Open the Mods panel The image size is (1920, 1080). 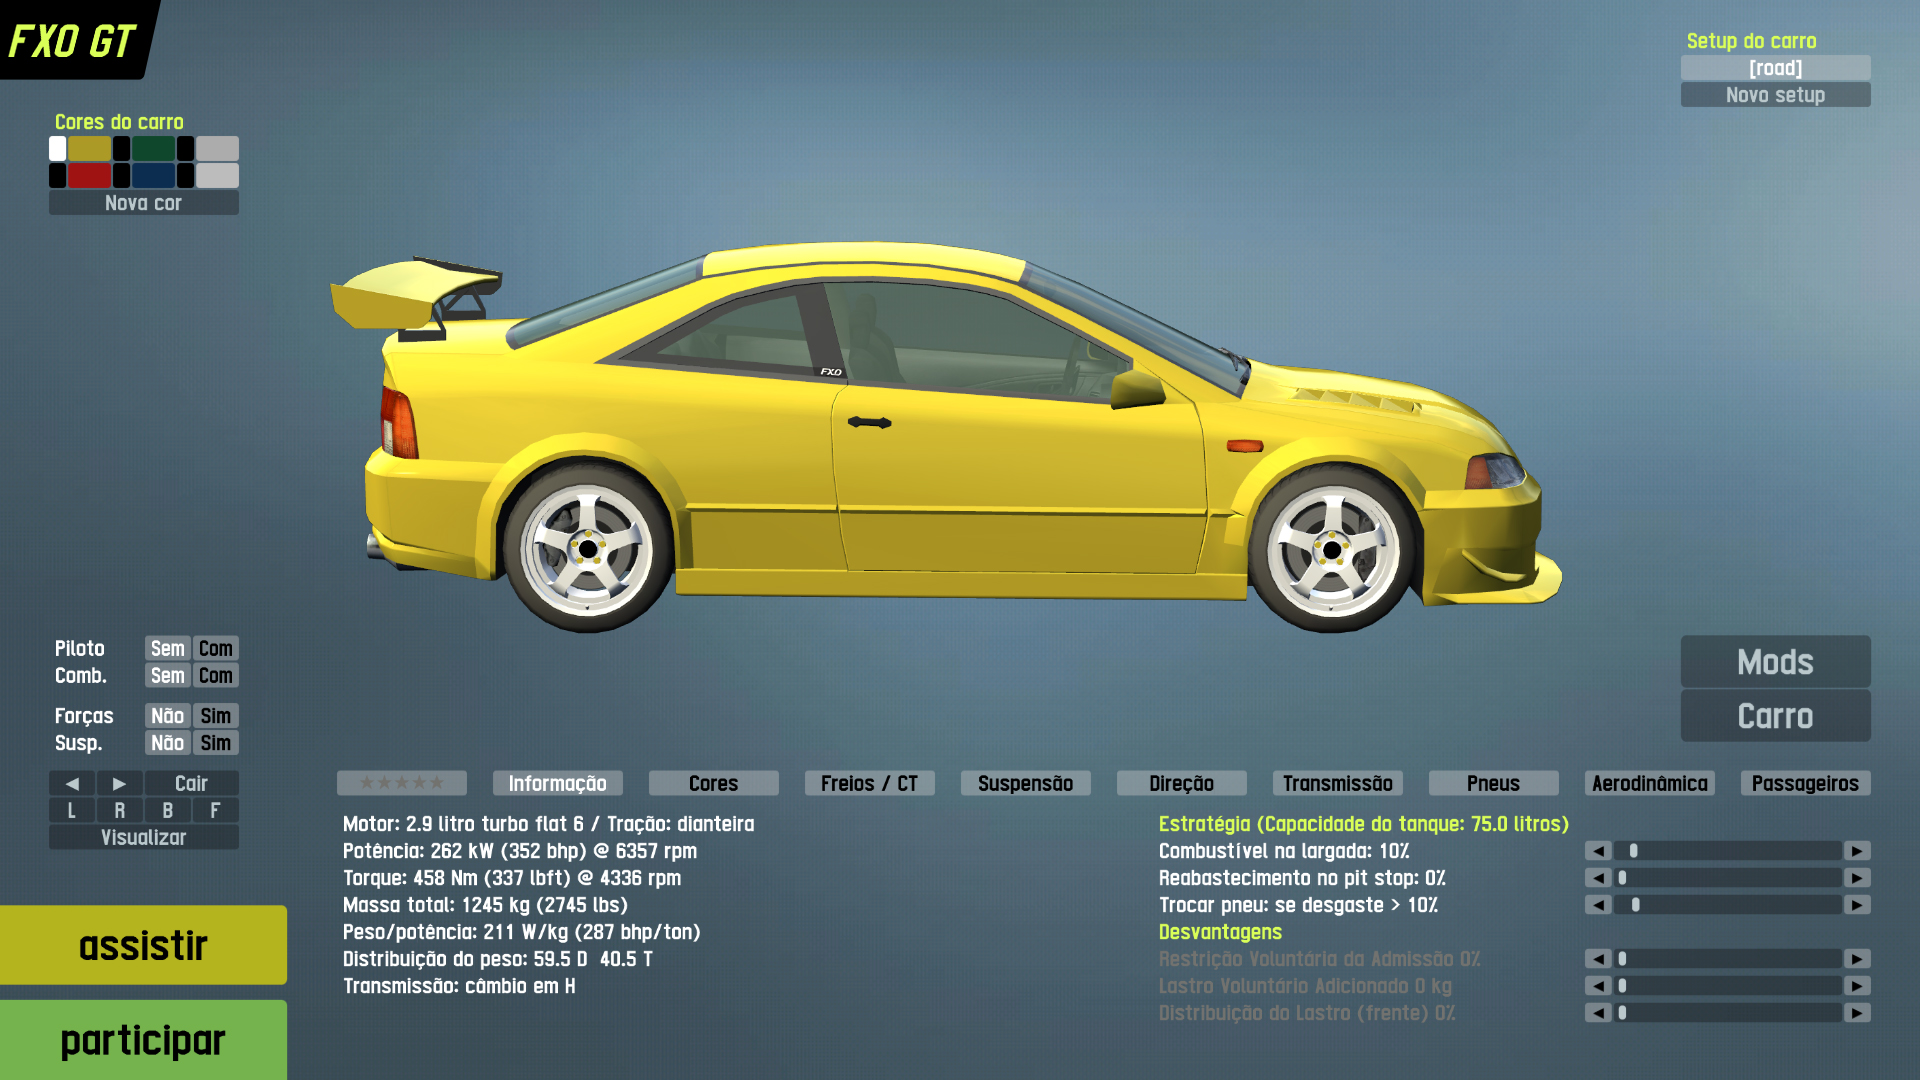pos(1775,662)
